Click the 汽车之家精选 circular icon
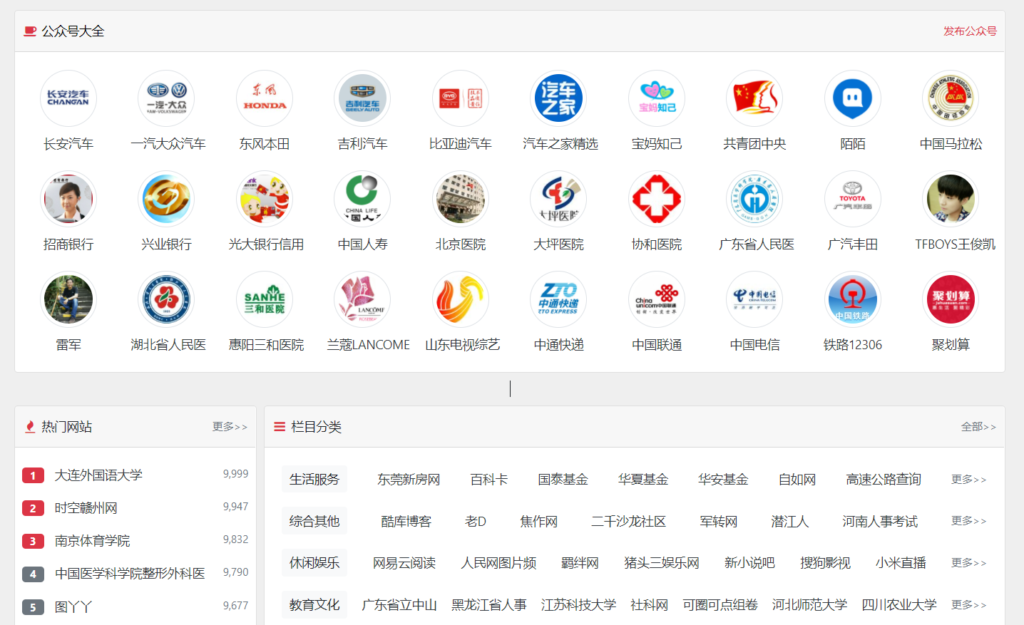 (x=558, y=98)
